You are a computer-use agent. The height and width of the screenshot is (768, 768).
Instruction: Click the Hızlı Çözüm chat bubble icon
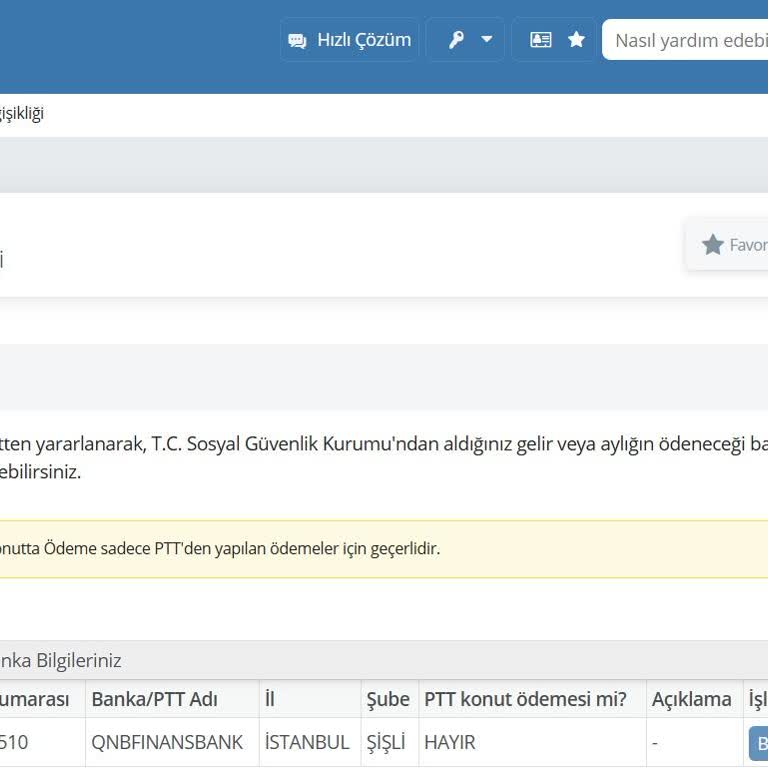(x=297, y=41)
